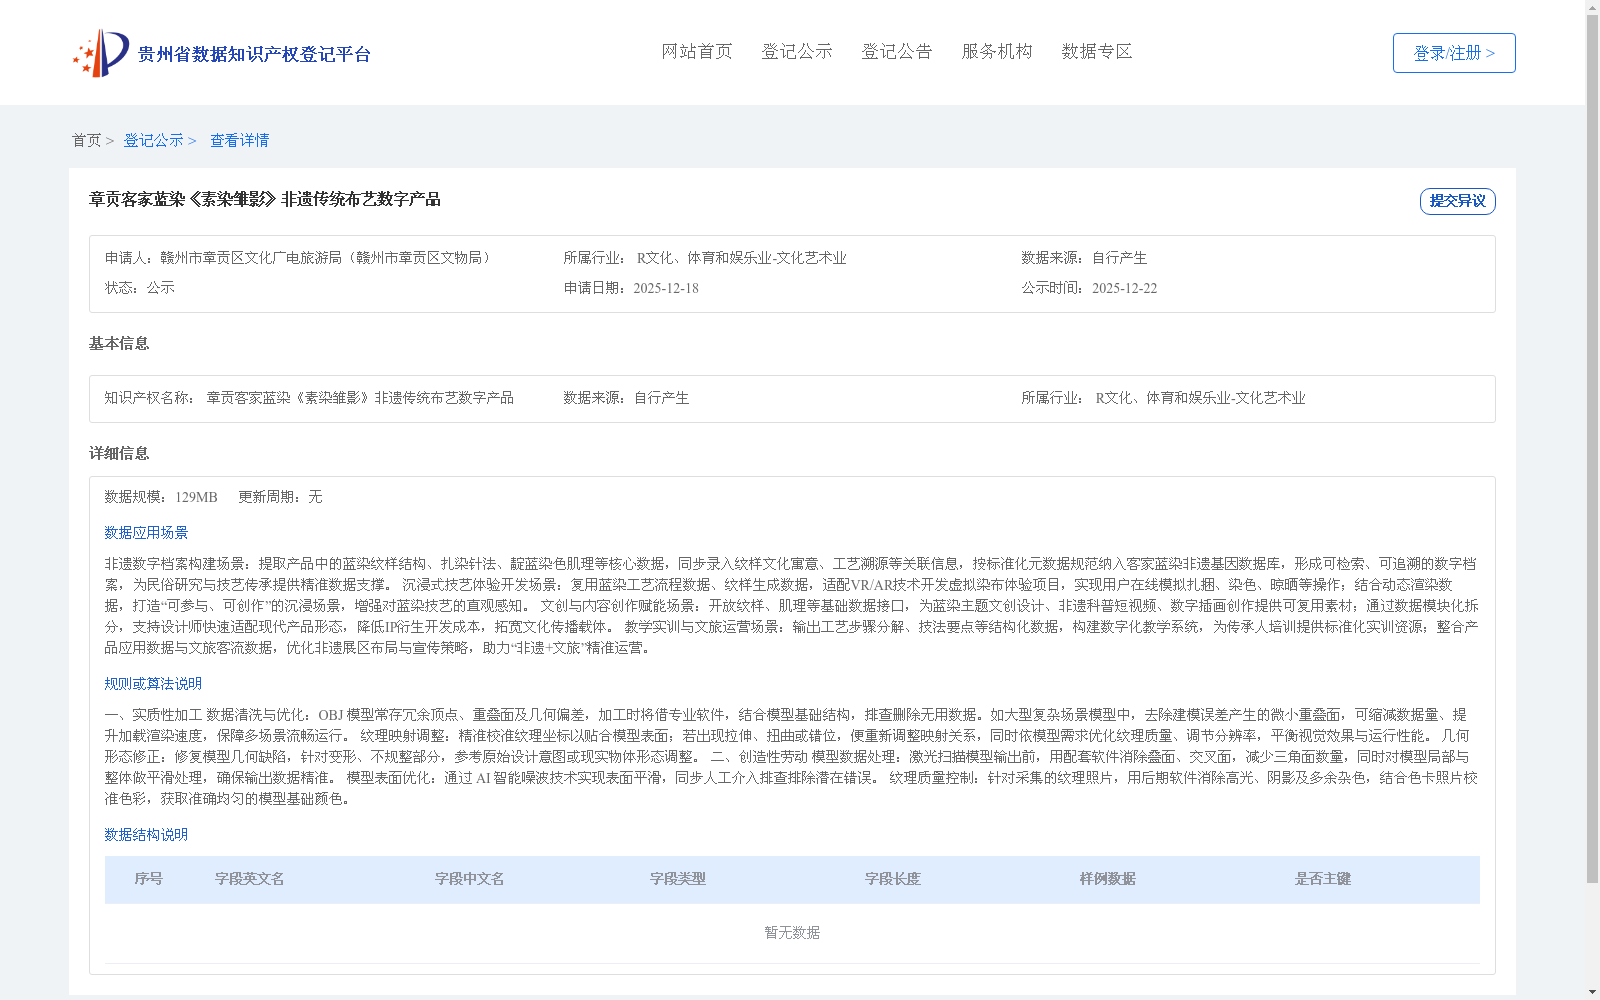Click the 序号 column header
The image size is (1600, 1000).
coord(148,879)
